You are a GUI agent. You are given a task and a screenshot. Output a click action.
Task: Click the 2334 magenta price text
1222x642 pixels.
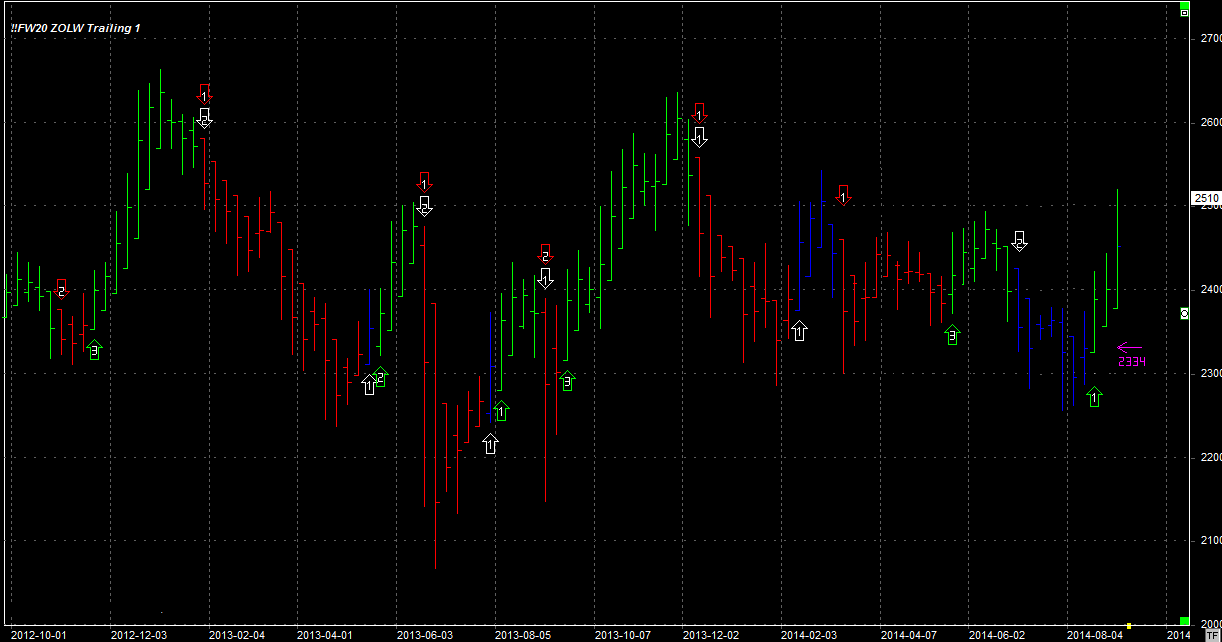1131,362
